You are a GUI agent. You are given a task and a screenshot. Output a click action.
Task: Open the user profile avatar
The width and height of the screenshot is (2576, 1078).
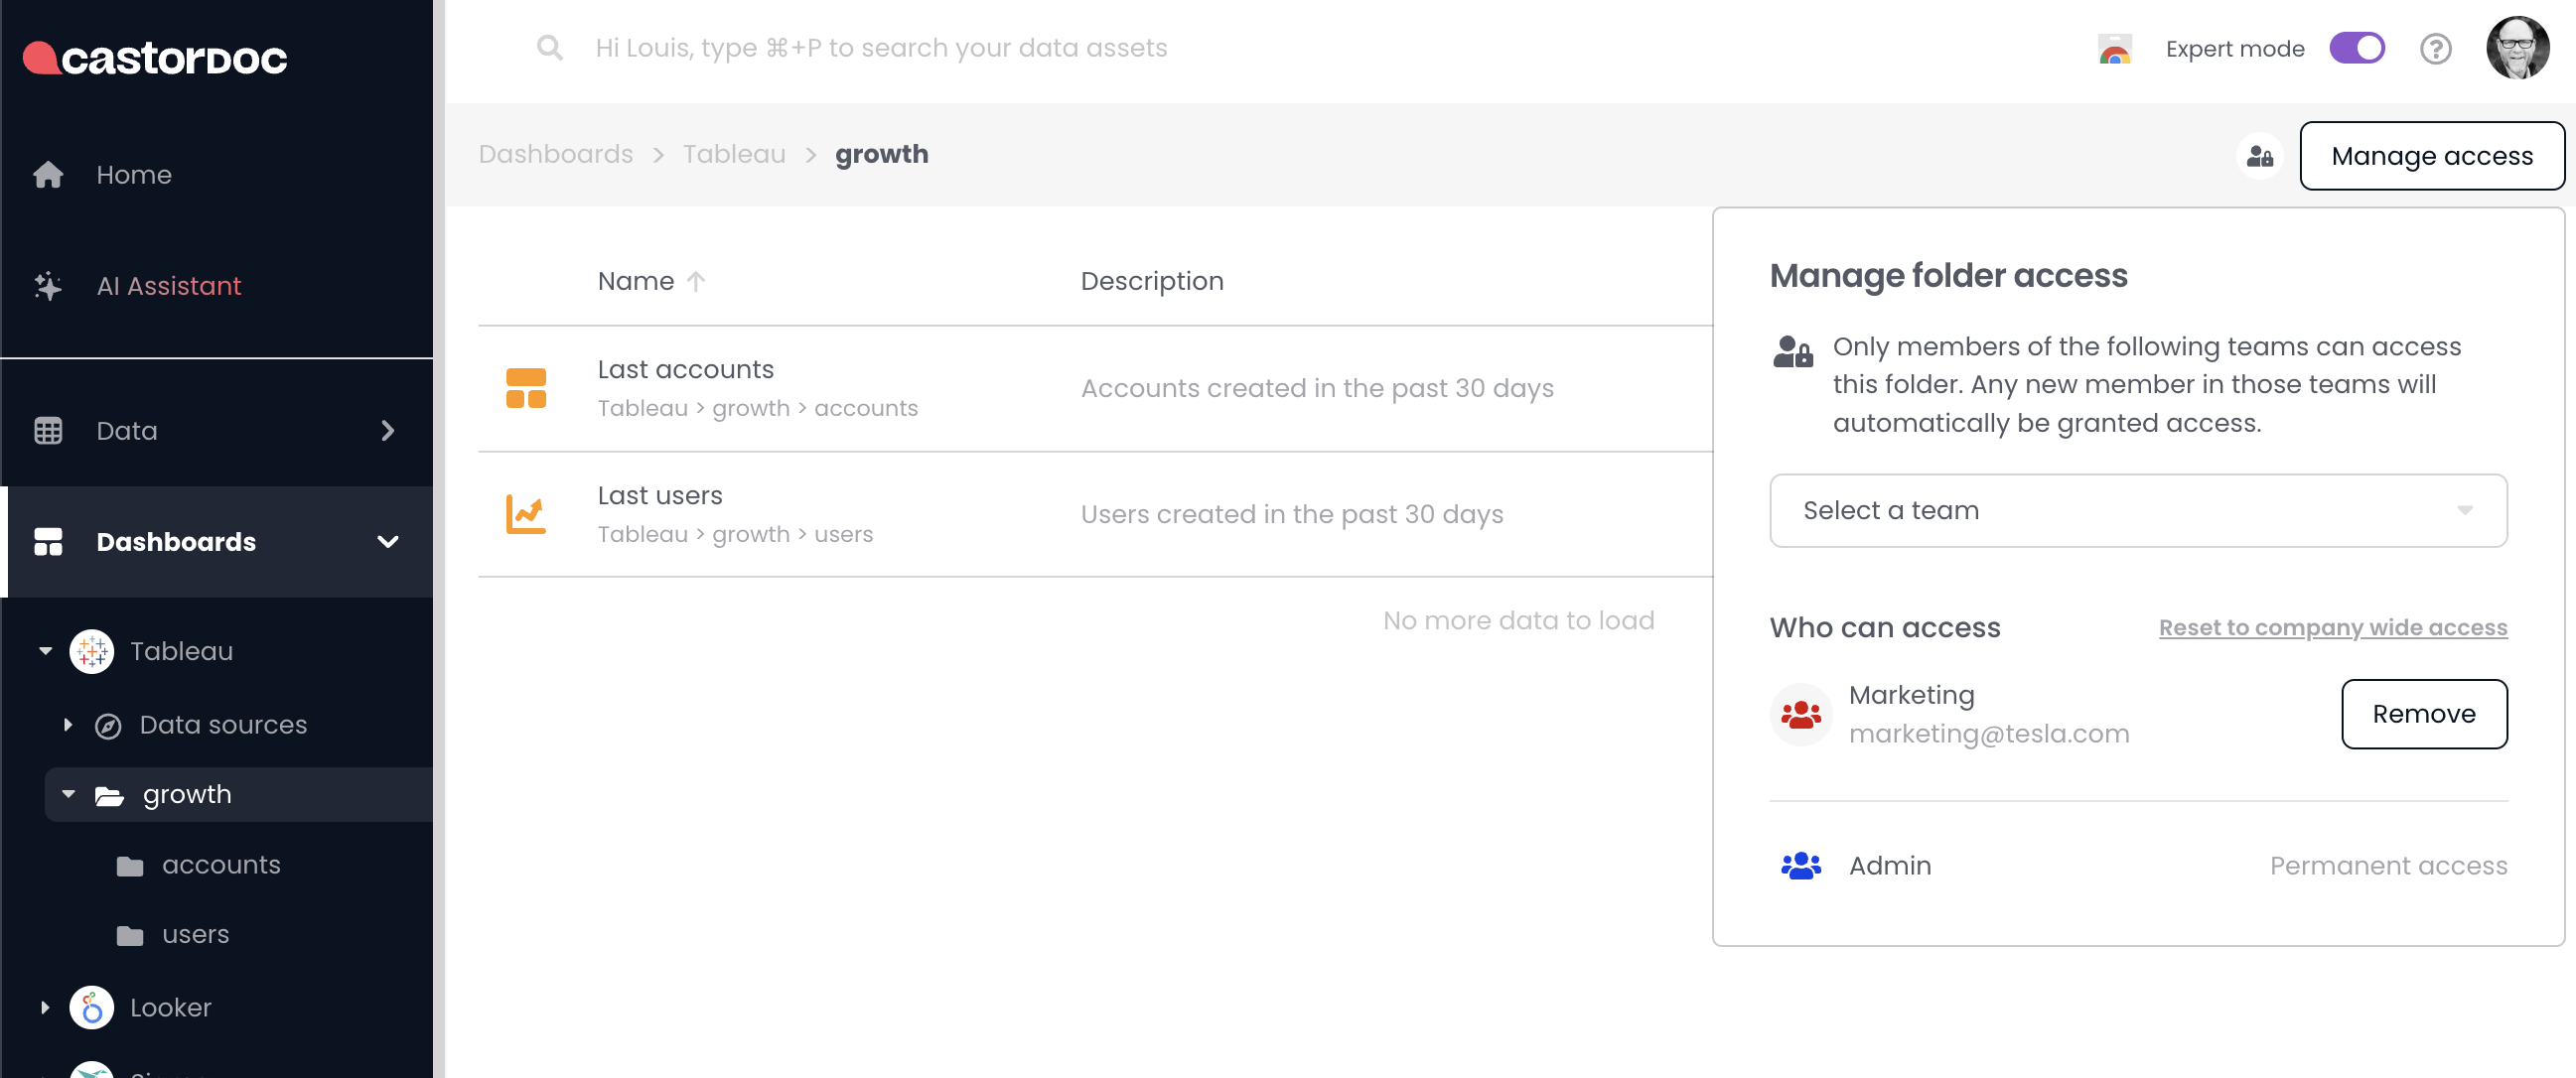2517,48
